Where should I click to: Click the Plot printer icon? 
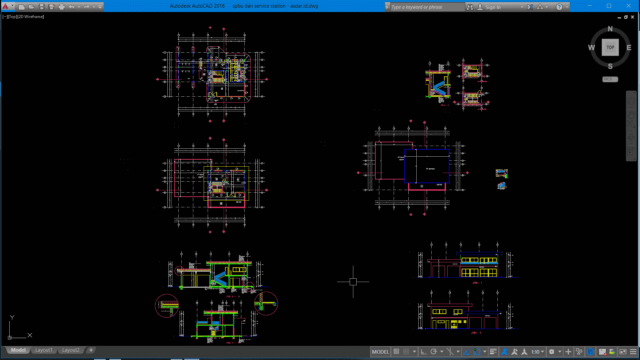pos(62,7)
